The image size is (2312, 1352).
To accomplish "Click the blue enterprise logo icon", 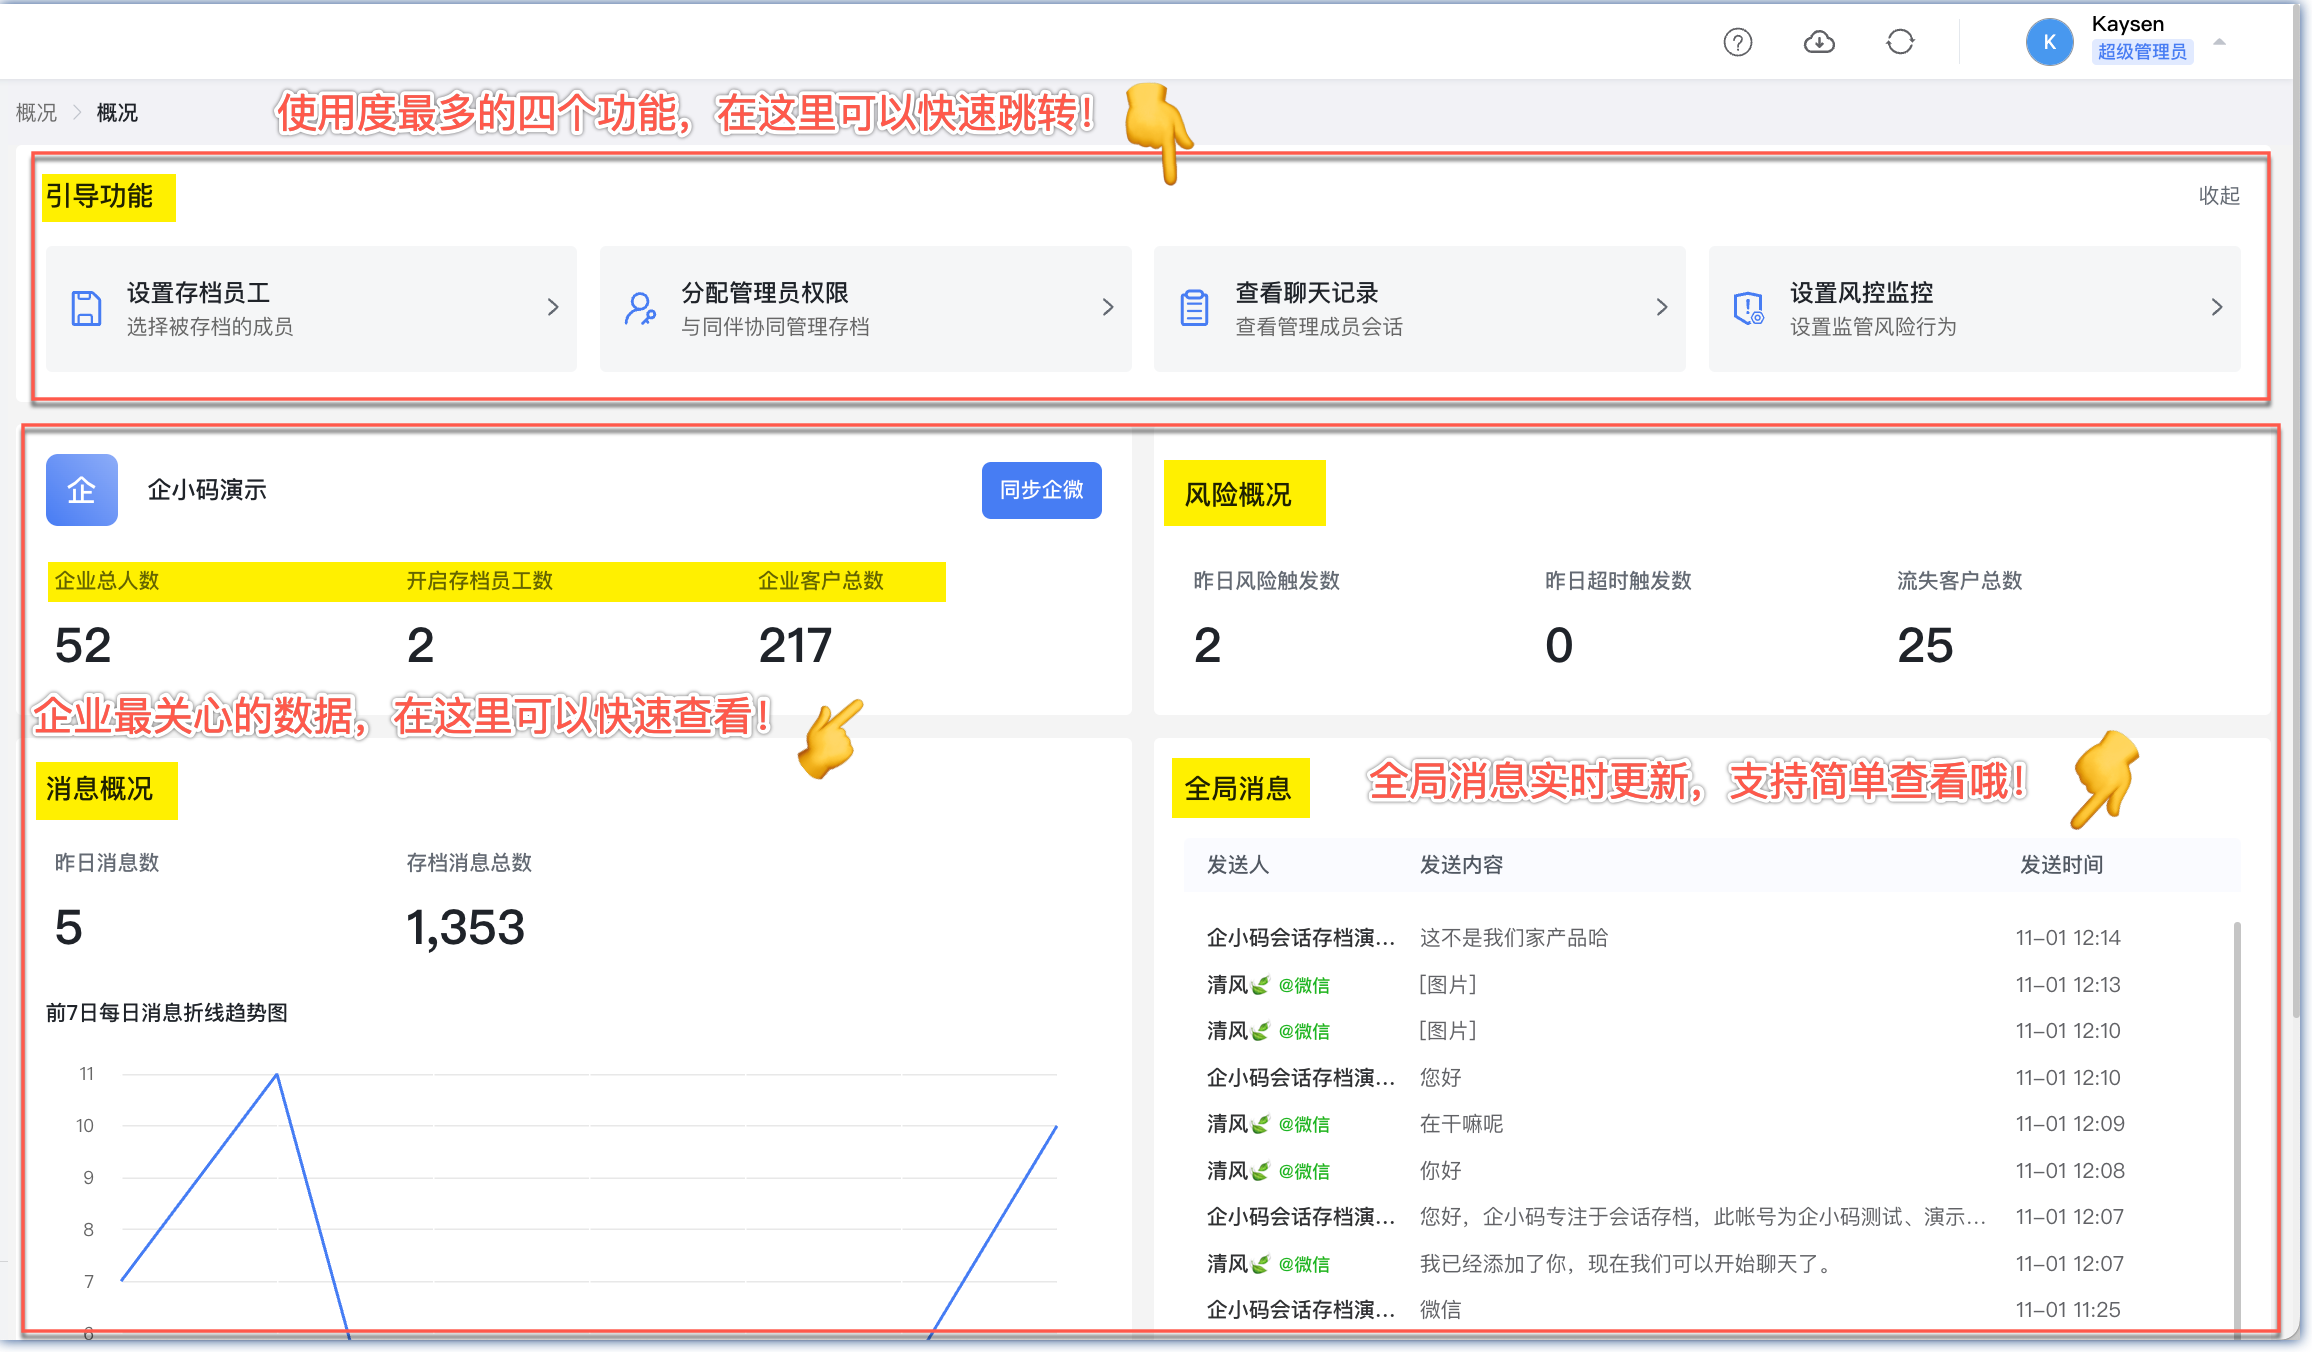I will coord(82,490).
